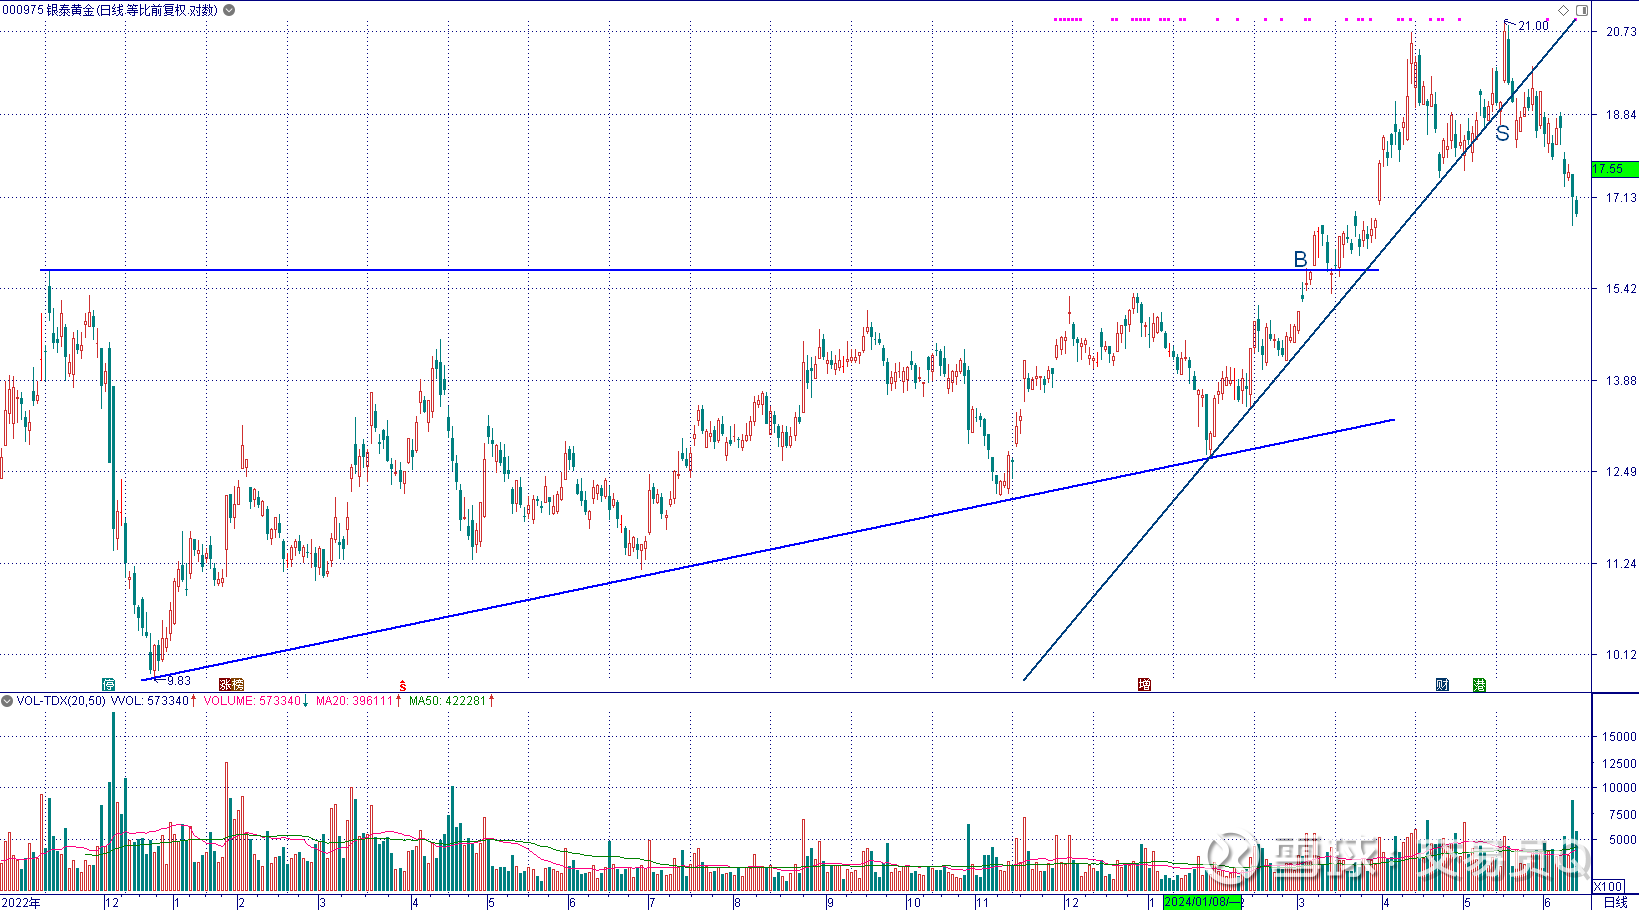The width and height of the screenshot is (1639, 910).
Task: Click the diamond icon at chart top-right
Action: pyautogui.click(x=1564, y=11)
